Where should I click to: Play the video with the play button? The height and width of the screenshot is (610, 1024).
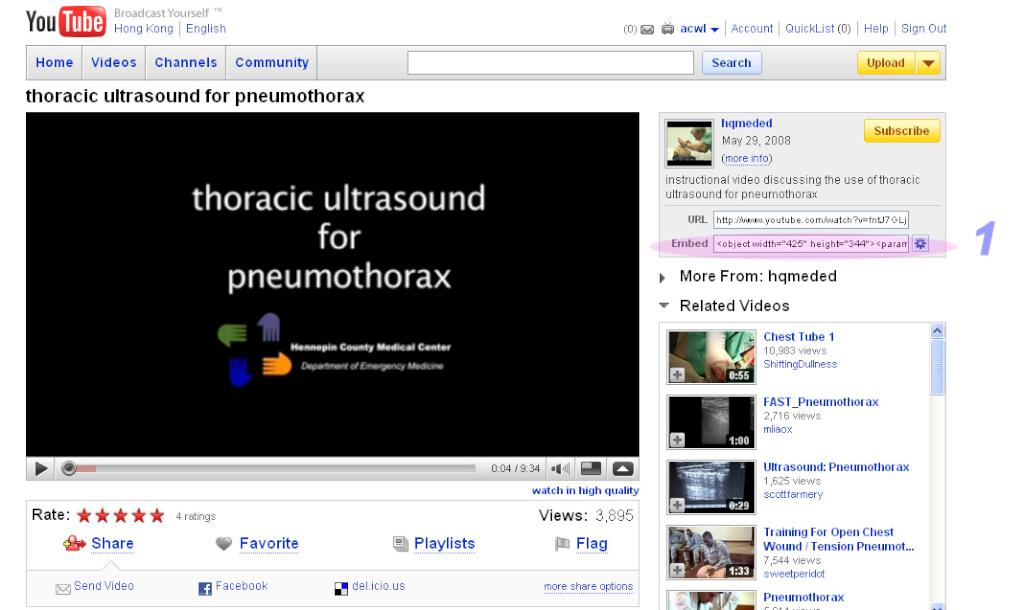coord(40,469)
